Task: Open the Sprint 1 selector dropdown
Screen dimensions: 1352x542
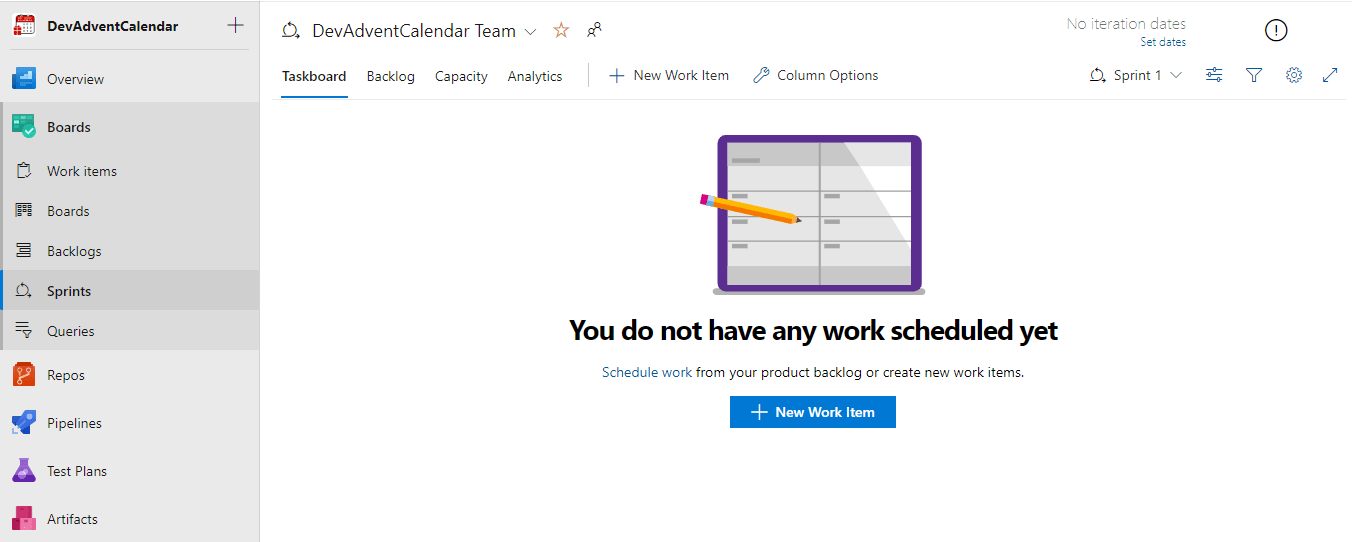Action: click(x=1136, y=75)
